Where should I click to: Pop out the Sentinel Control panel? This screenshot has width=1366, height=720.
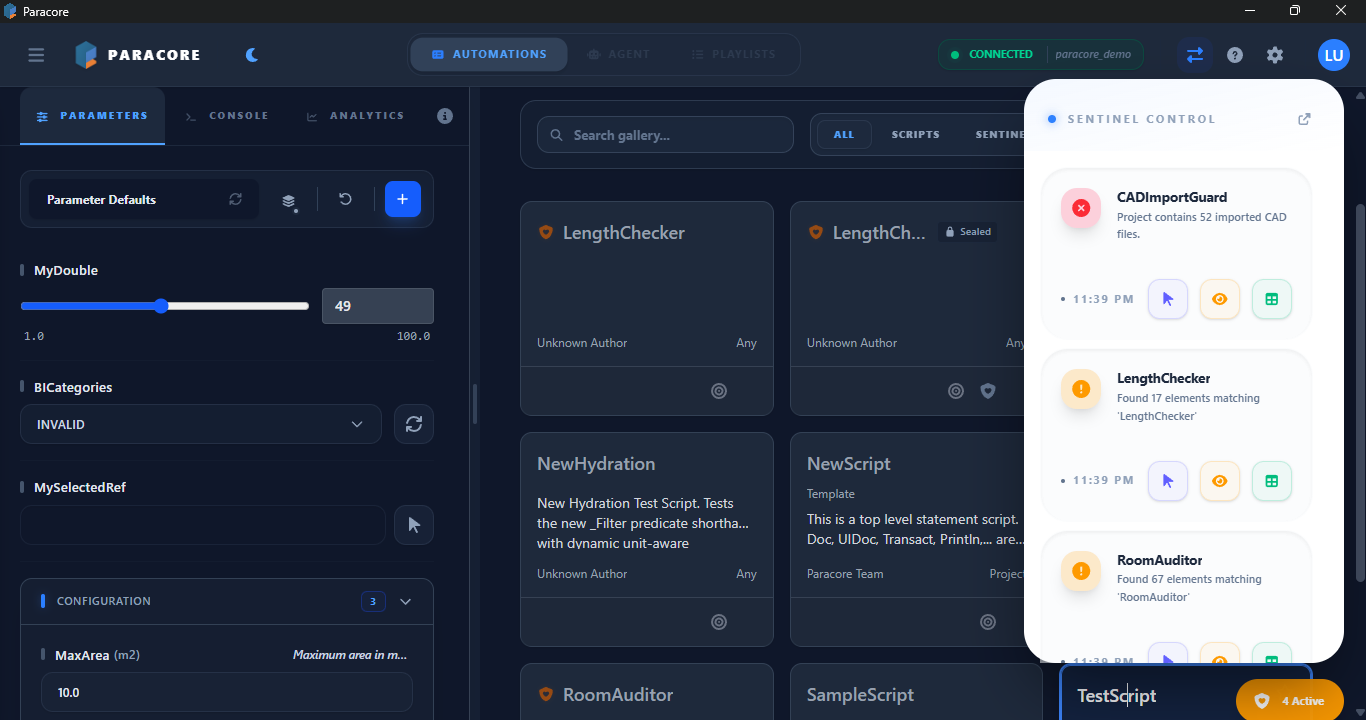pos(1304,119)
